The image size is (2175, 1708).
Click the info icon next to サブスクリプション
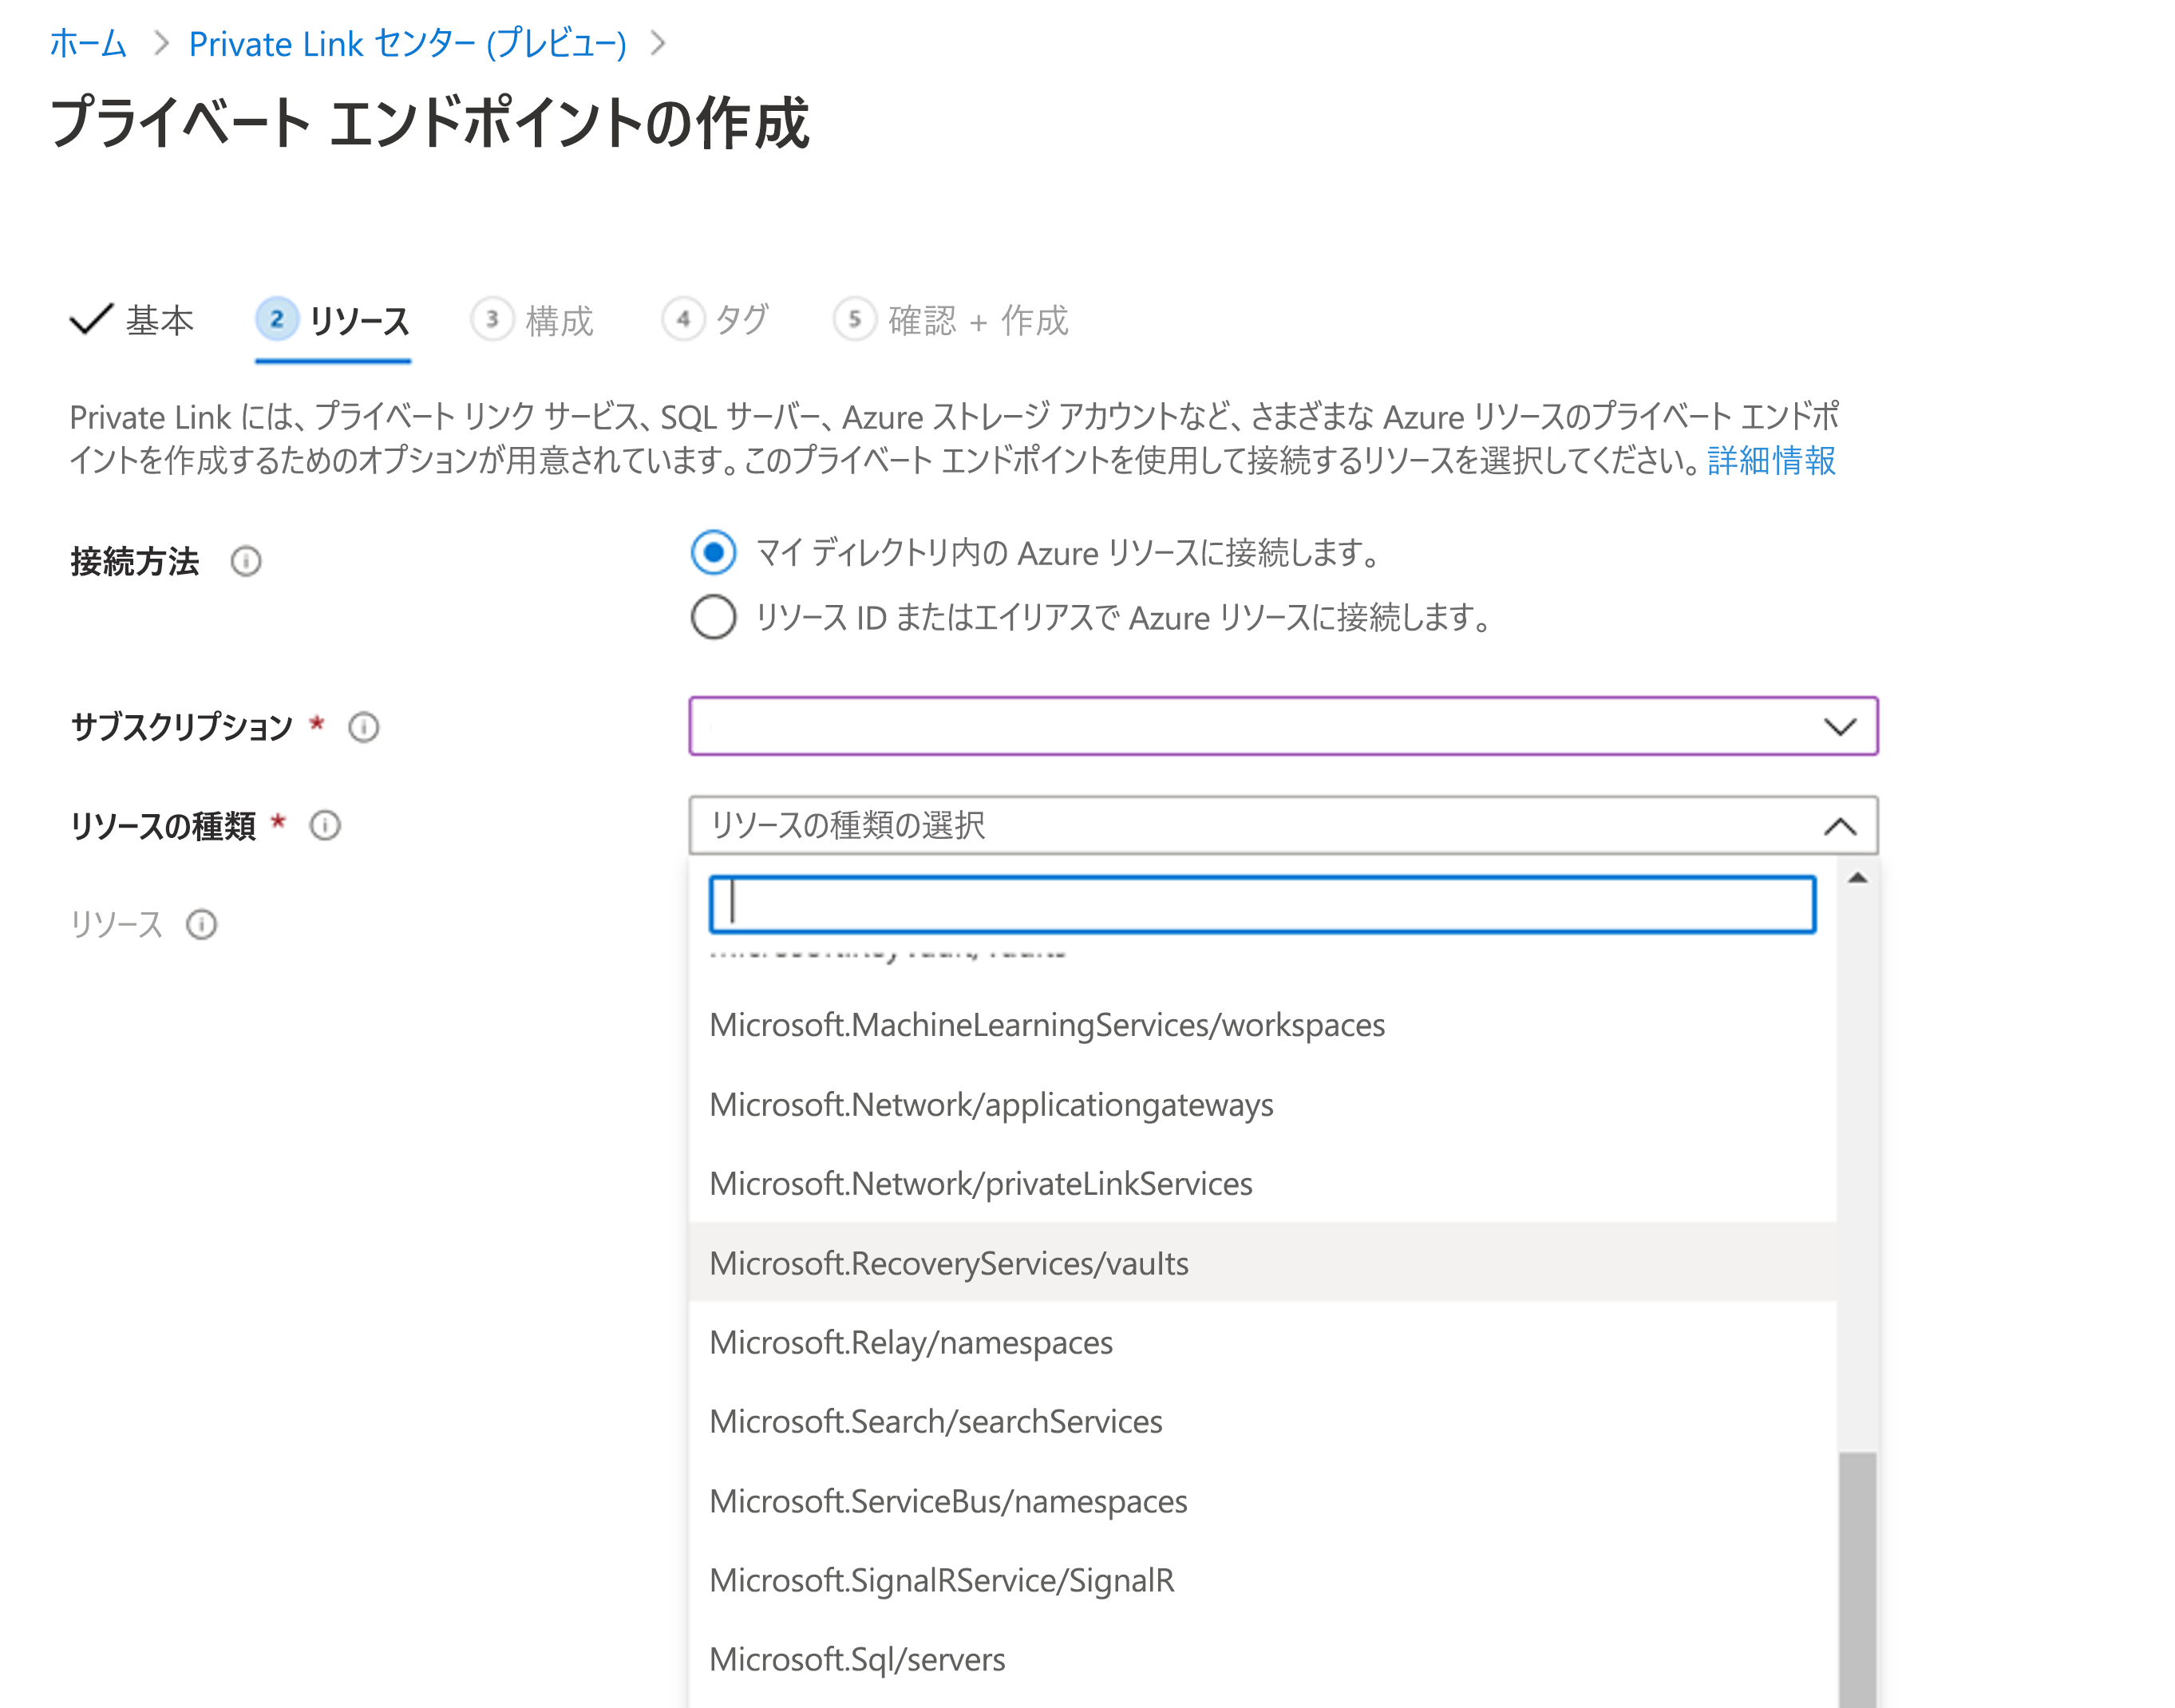pyautogui.click(x=364, y=727)
